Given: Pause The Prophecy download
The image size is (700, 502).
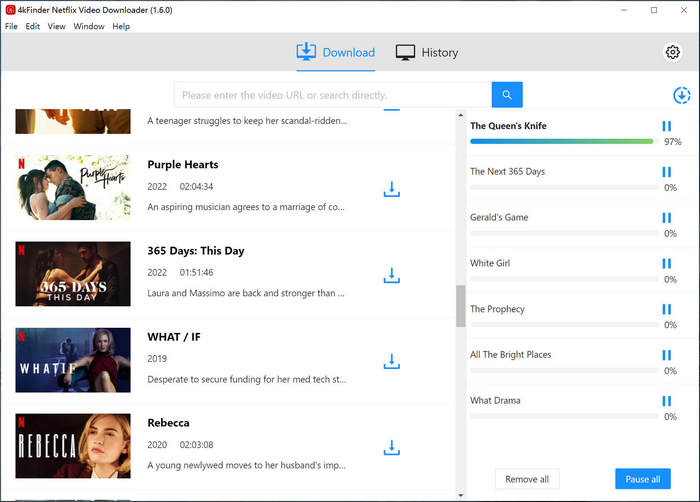Looking at the screenshot, I should click(667, 309).
